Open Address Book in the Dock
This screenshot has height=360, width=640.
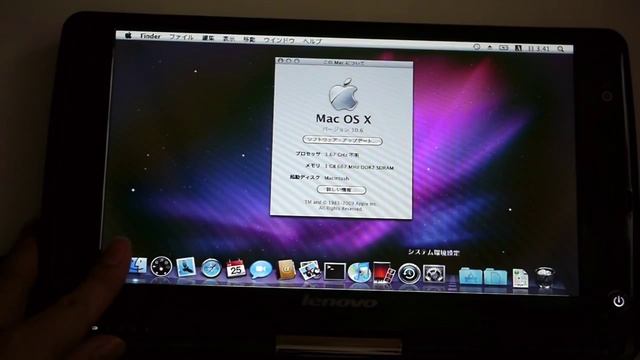point(286,270)
